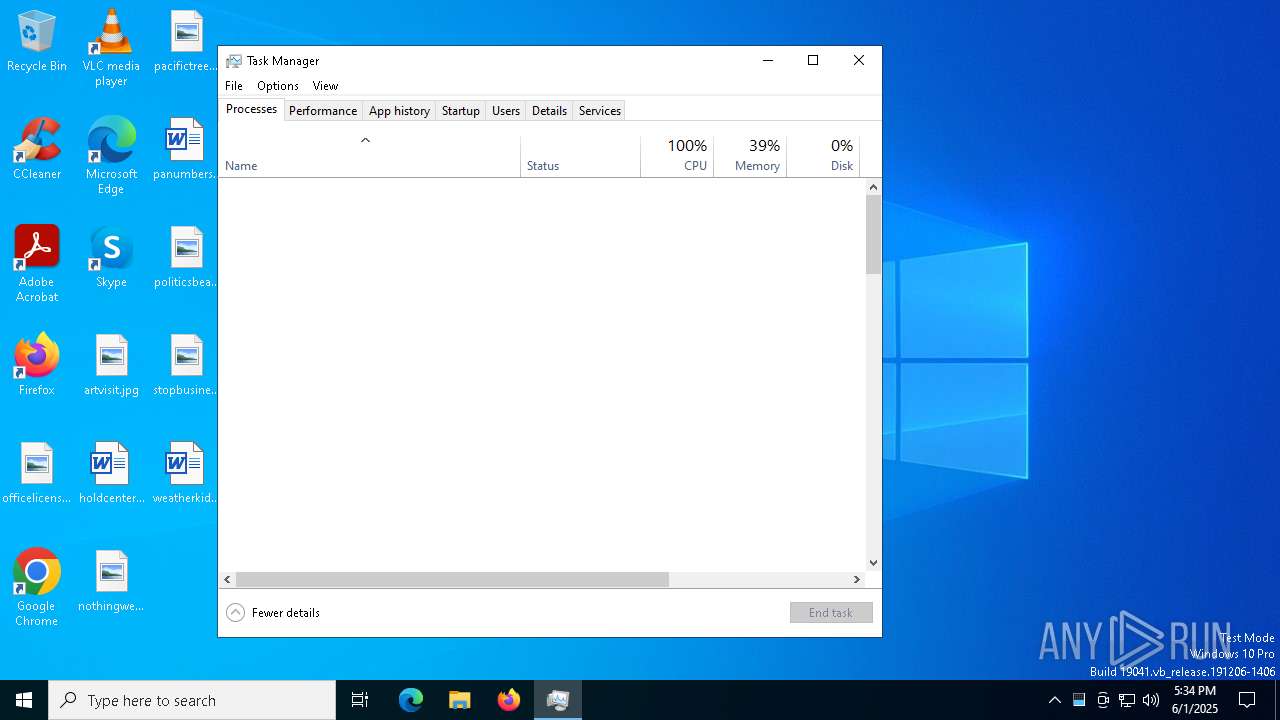Open the View menu in Task Manager
The width and height of the screenshot is (1280, 720).
[x=325, y=86]
